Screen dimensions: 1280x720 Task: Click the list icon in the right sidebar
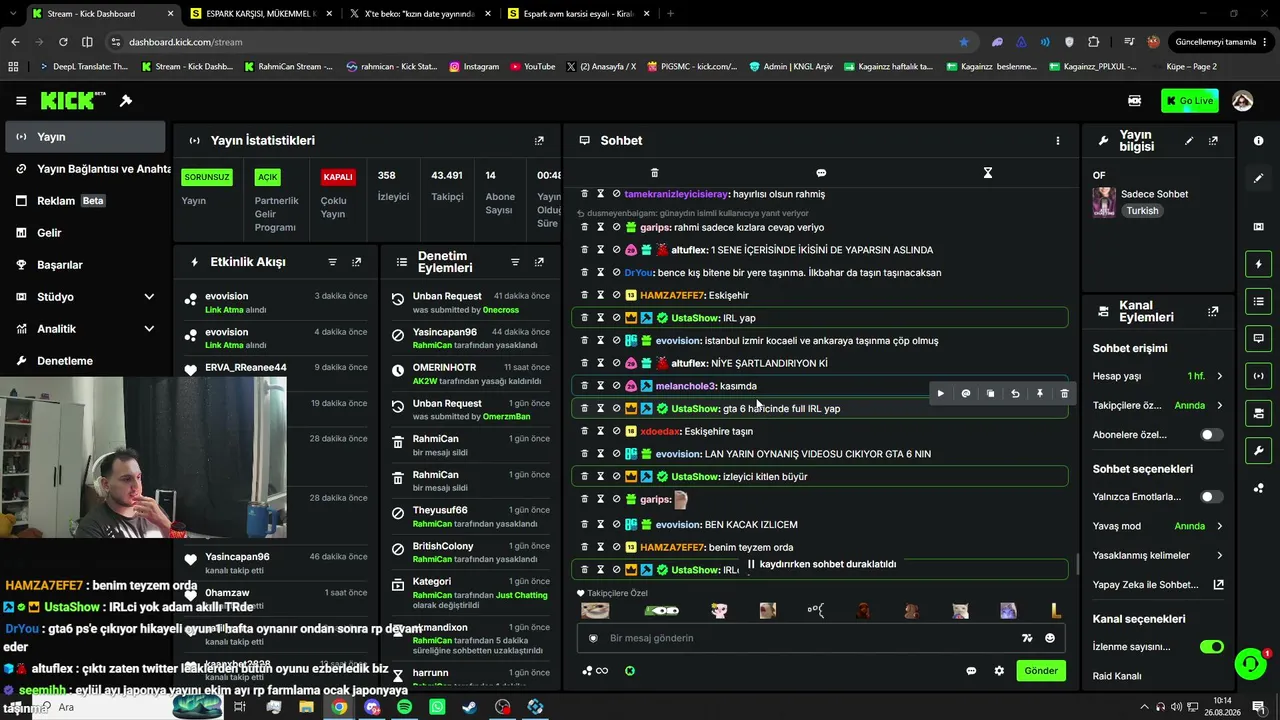1258,301
